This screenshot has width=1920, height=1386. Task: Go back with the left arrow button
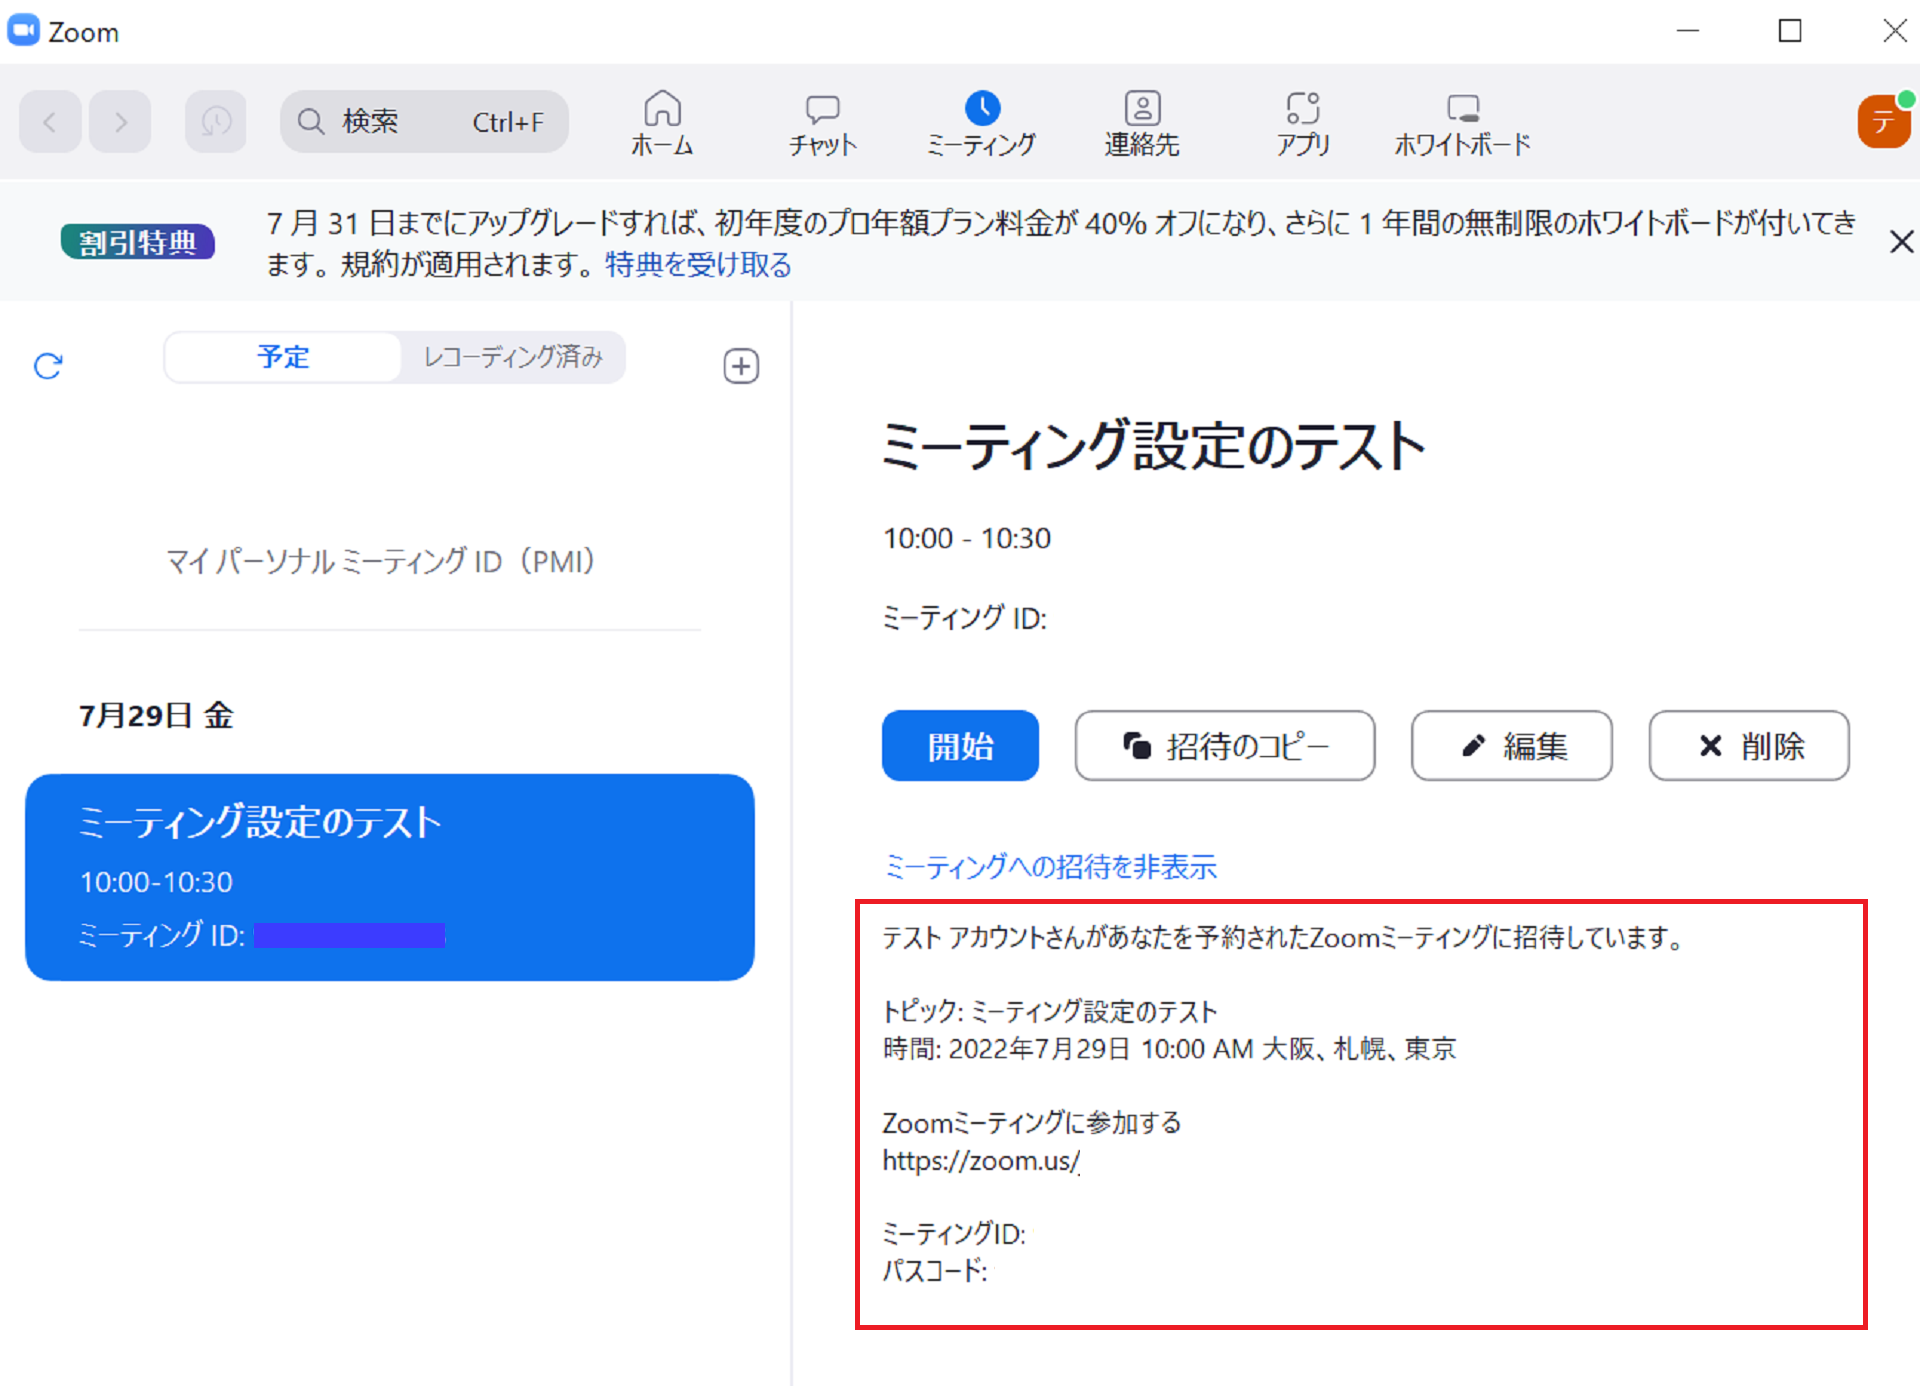[50, 122]
